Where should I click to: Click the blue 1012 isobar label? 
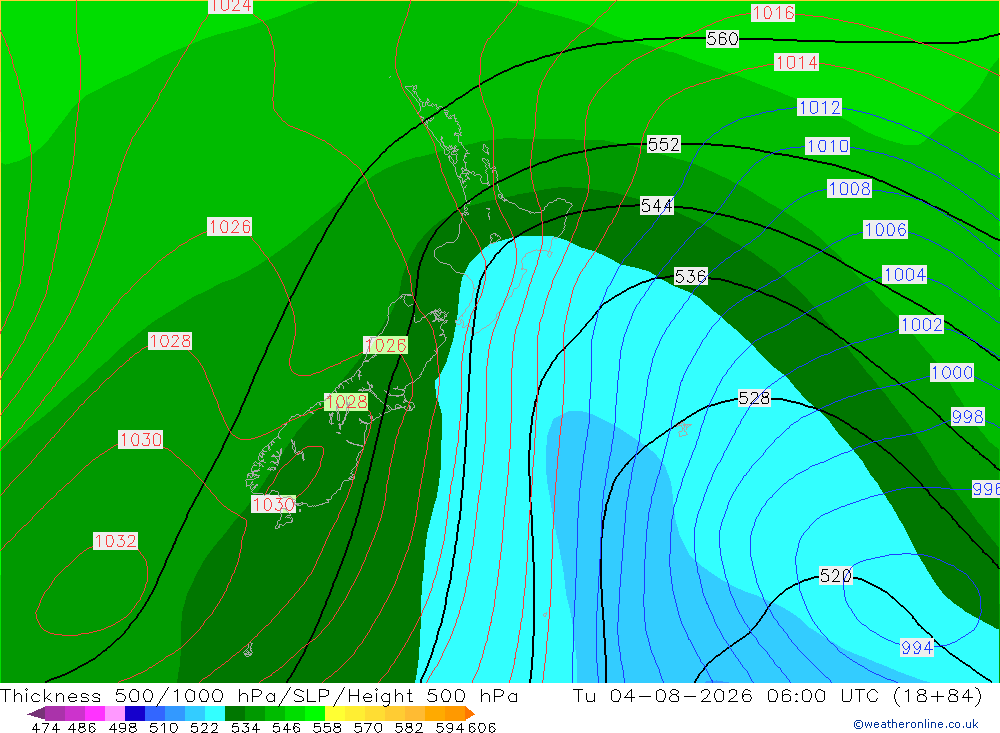(x=820, y=107)
